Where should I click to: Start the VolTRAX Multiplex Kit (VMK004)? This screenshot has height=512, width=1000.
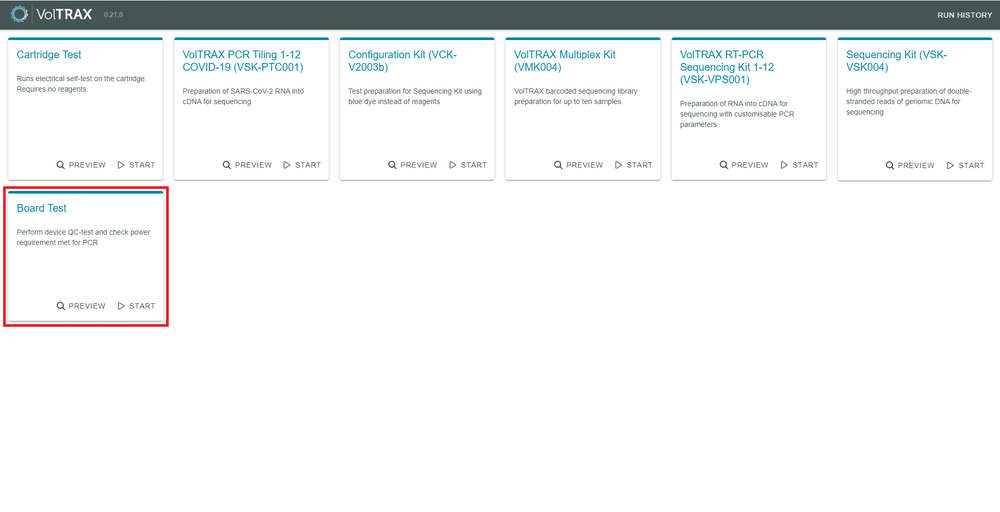coord(634,165)
